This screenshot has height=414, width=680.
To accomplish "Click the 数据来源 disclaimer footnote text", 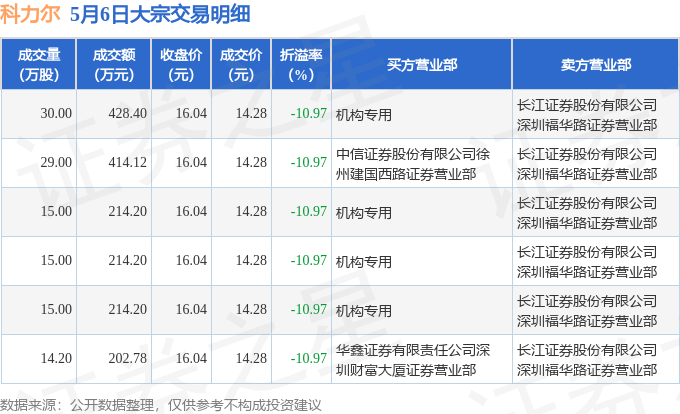I will pos(161,405).
